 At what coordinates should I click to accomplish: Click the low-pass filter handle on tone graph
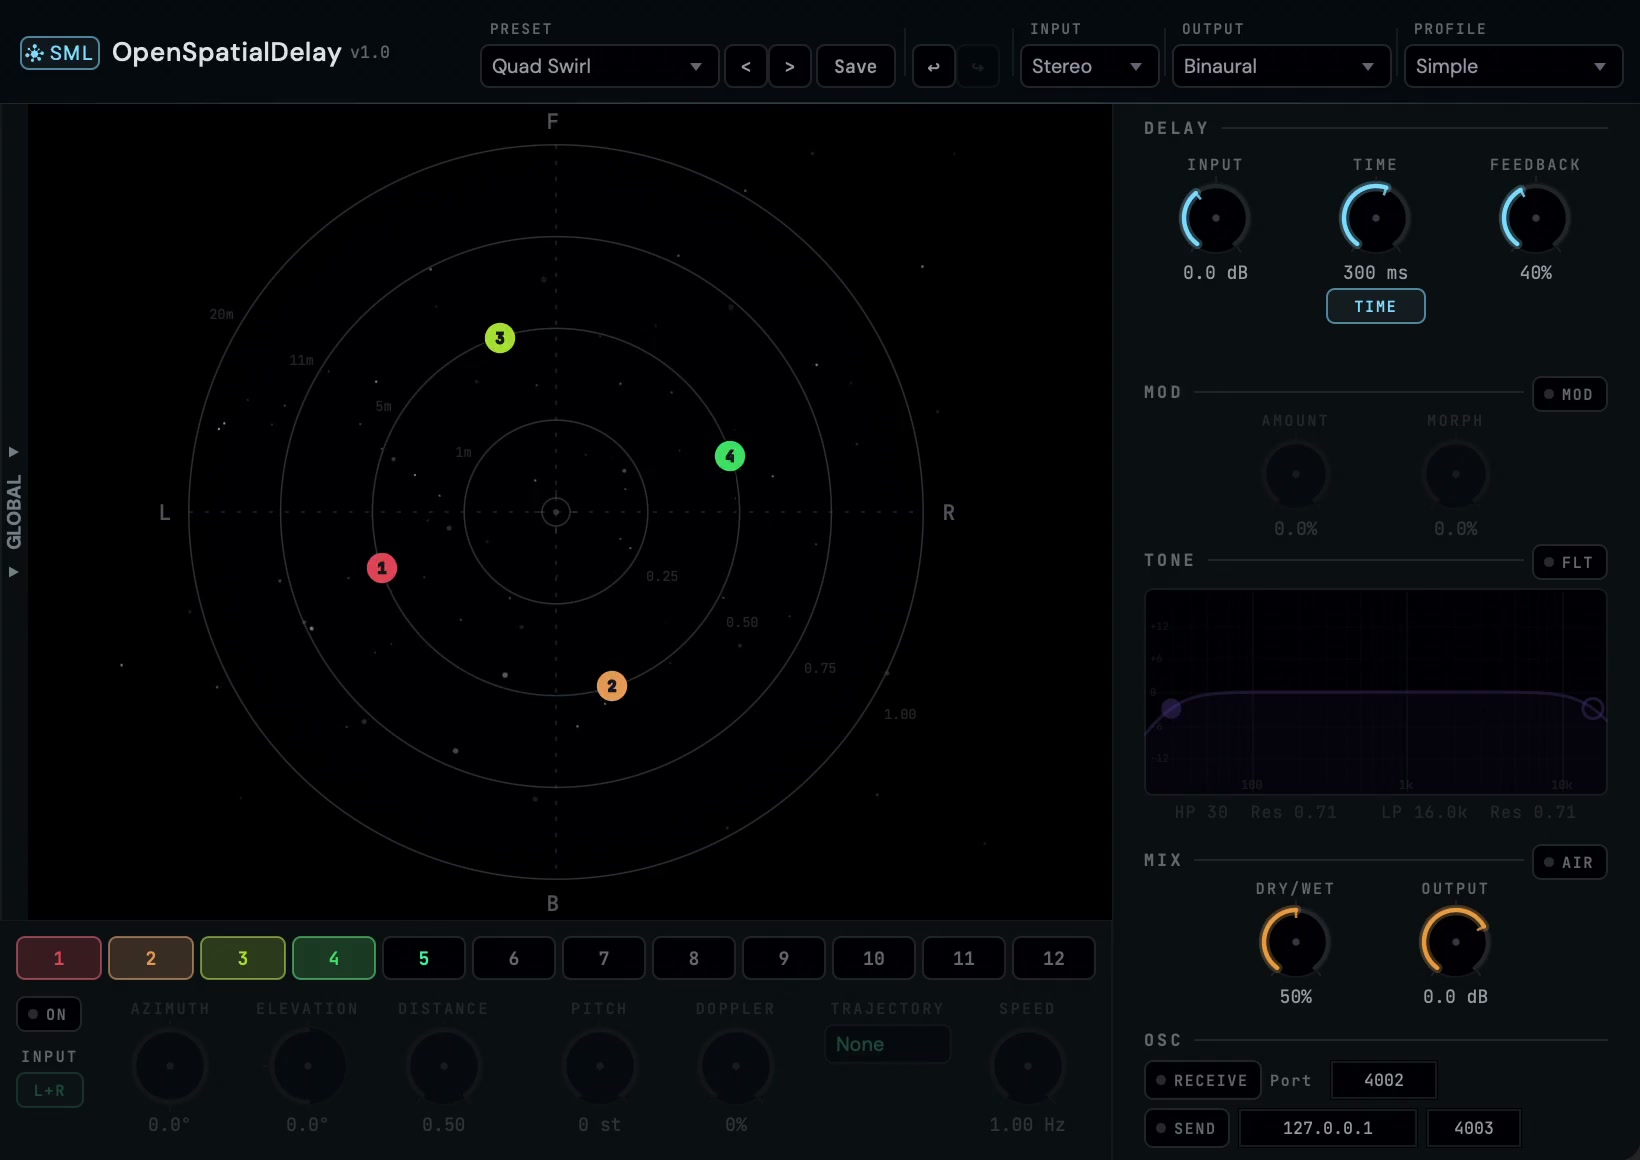point(1593,709)
